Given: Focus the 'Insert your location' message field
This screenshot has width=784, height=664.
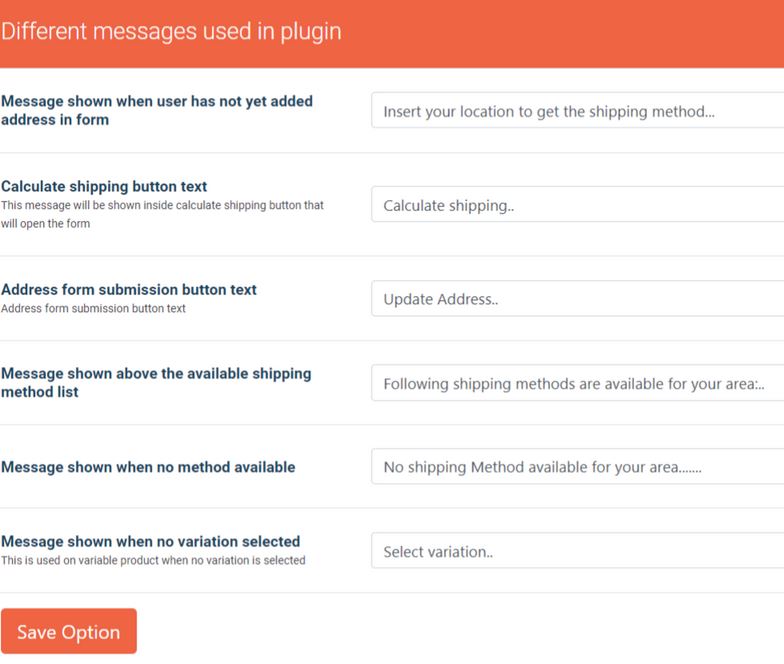Looking at the screenshot, I should pos(578,110).
